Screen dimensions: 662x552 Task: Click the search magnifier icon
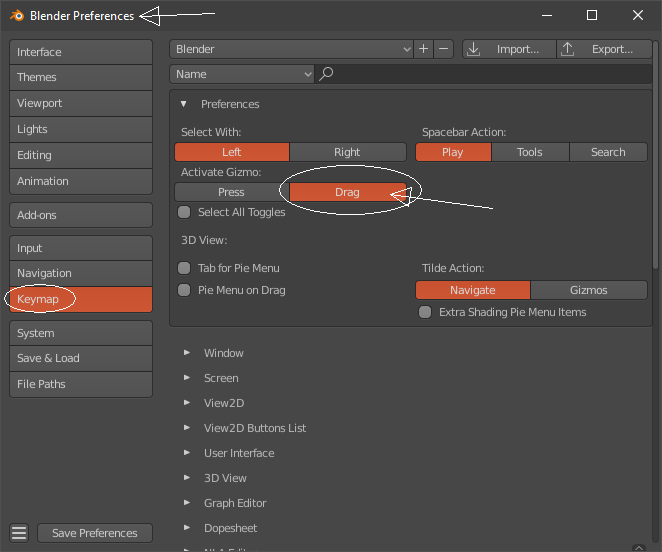click(x=326, y=74)
